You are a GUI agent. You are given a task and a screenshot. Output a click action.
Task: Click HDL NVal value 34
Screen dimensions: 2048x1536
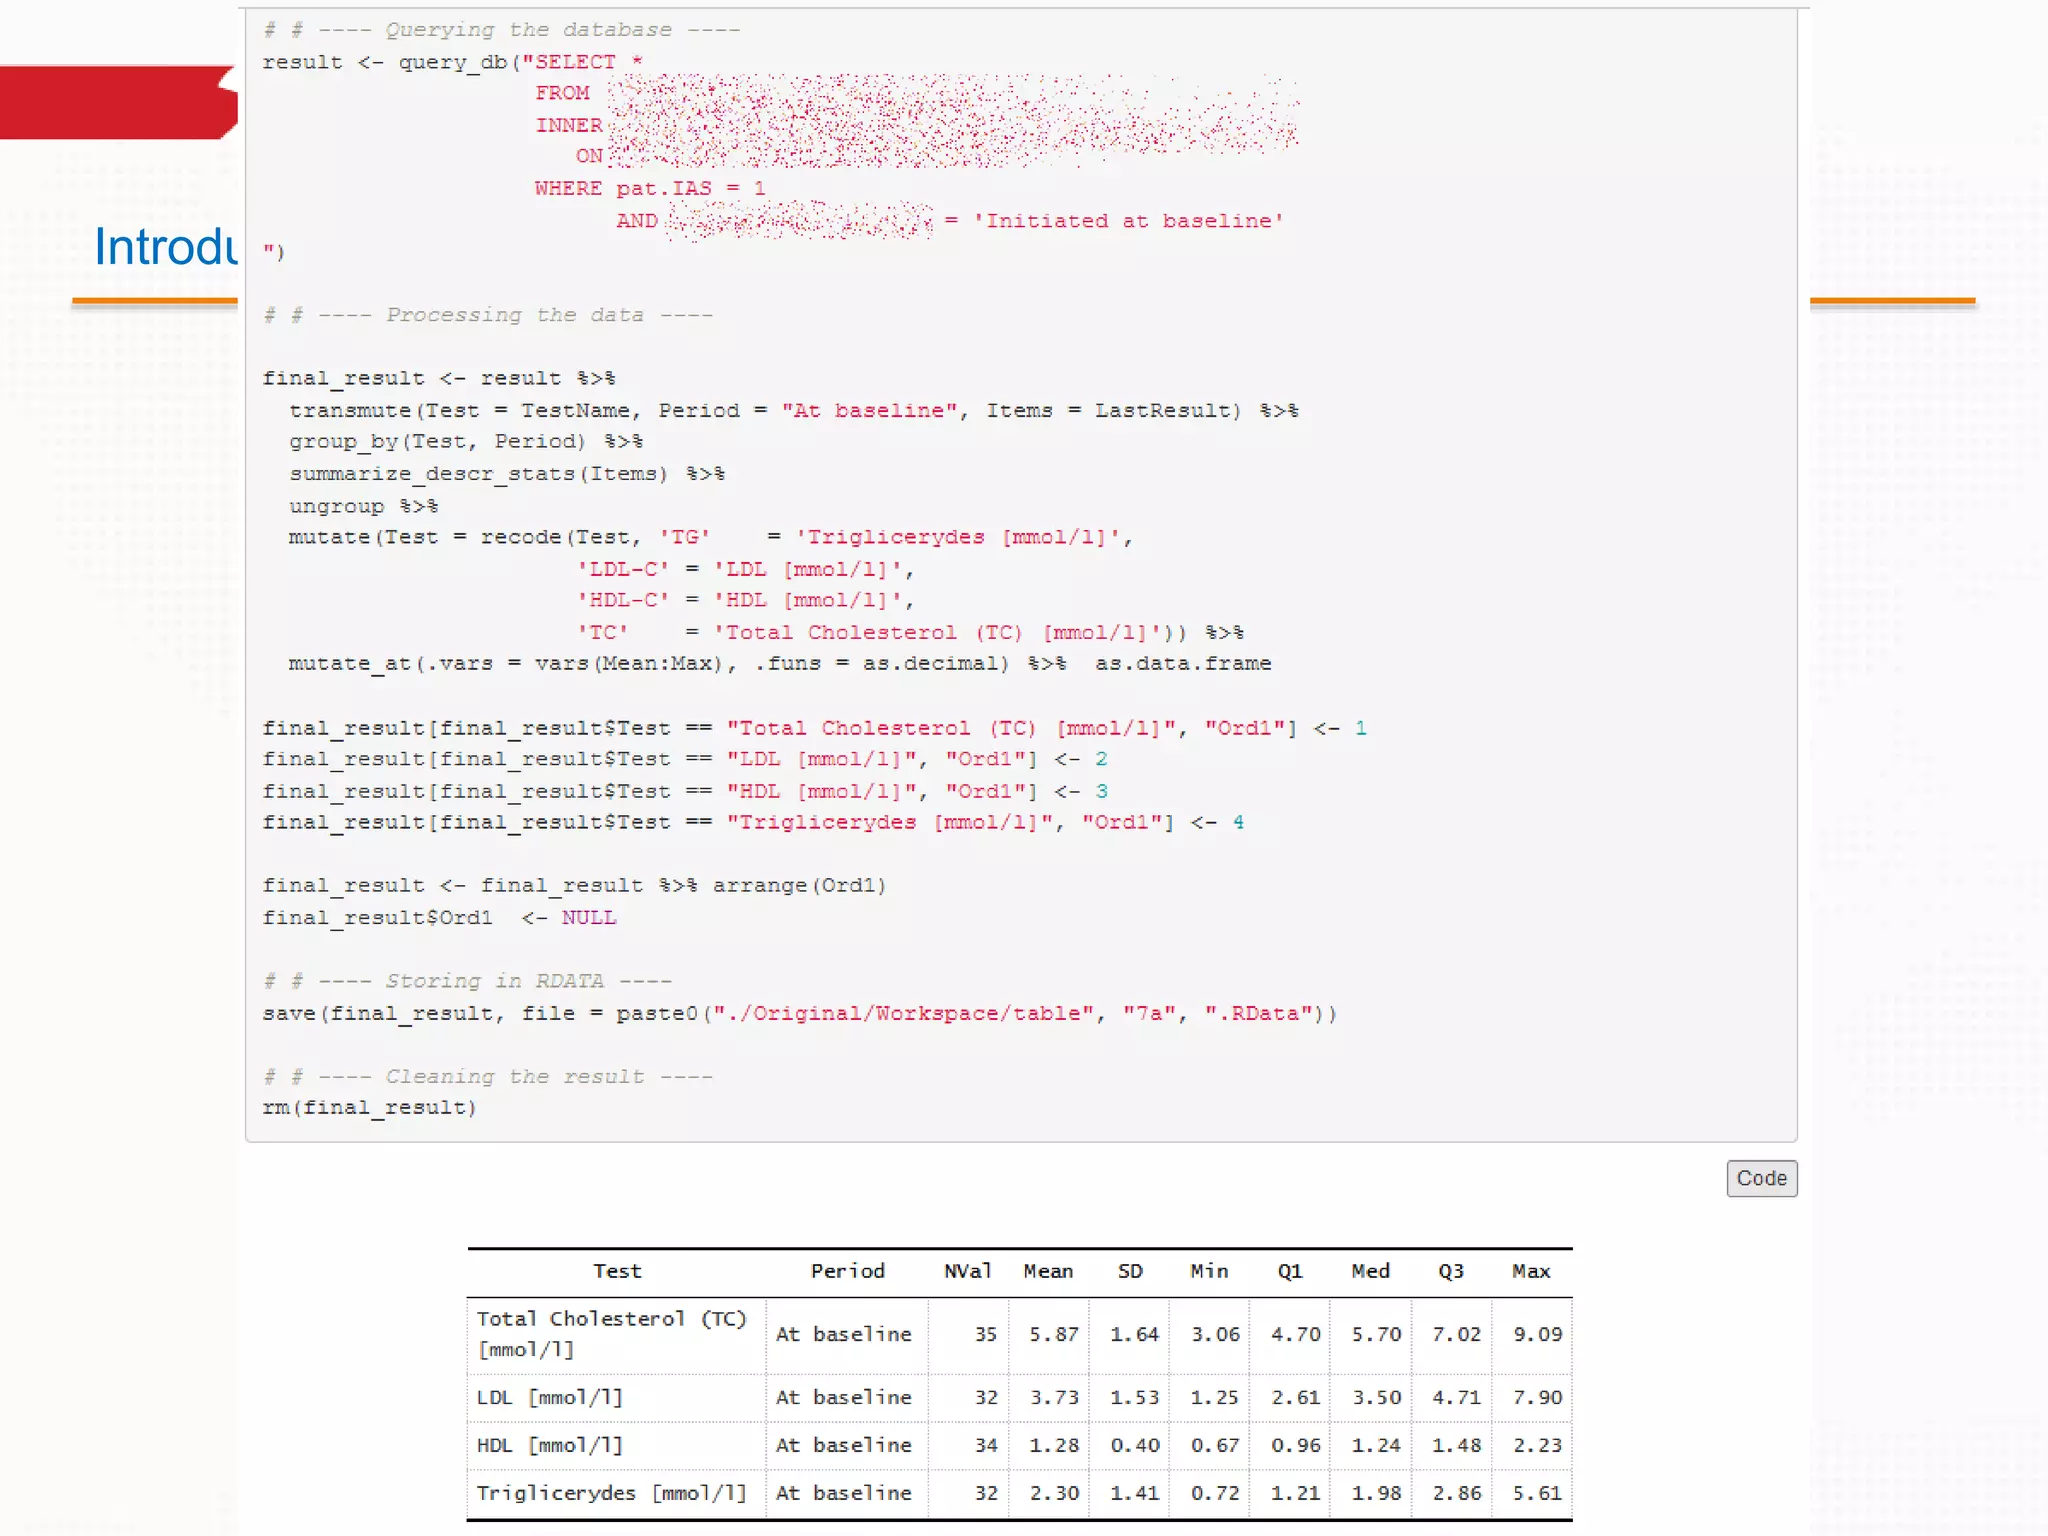click(x=986, y=1446)
